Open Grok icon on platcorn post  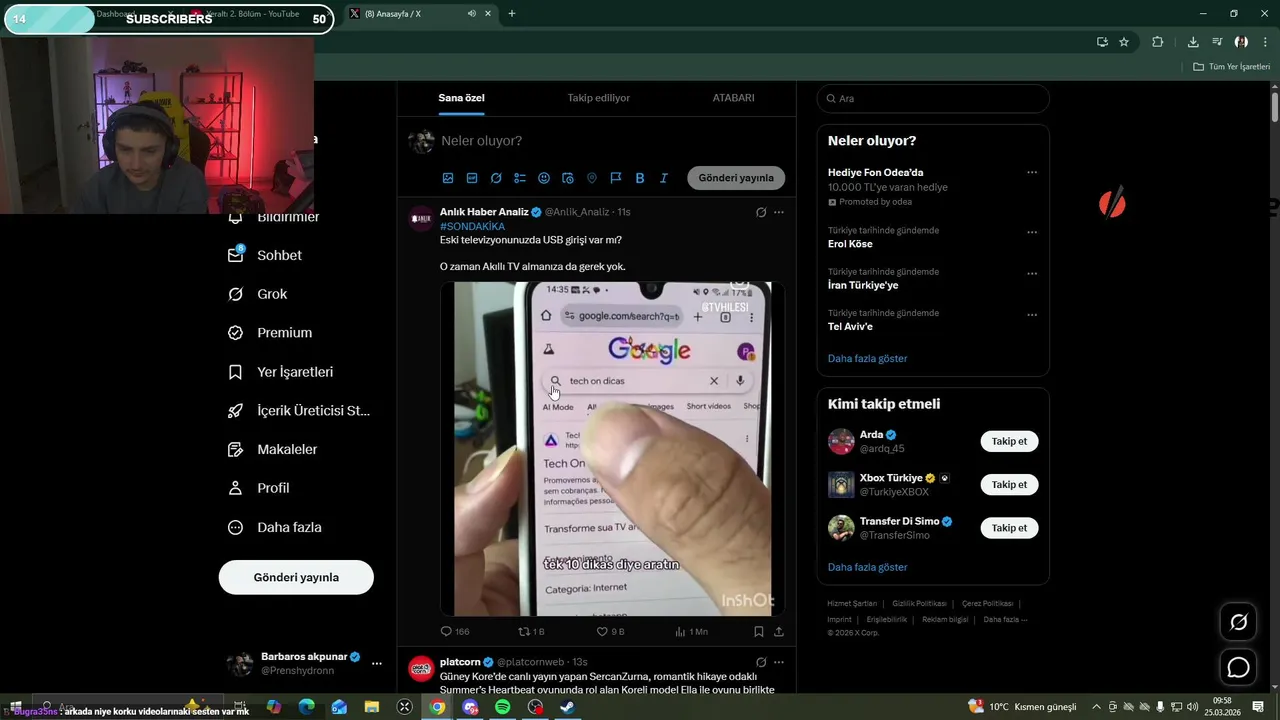point(761,662)
